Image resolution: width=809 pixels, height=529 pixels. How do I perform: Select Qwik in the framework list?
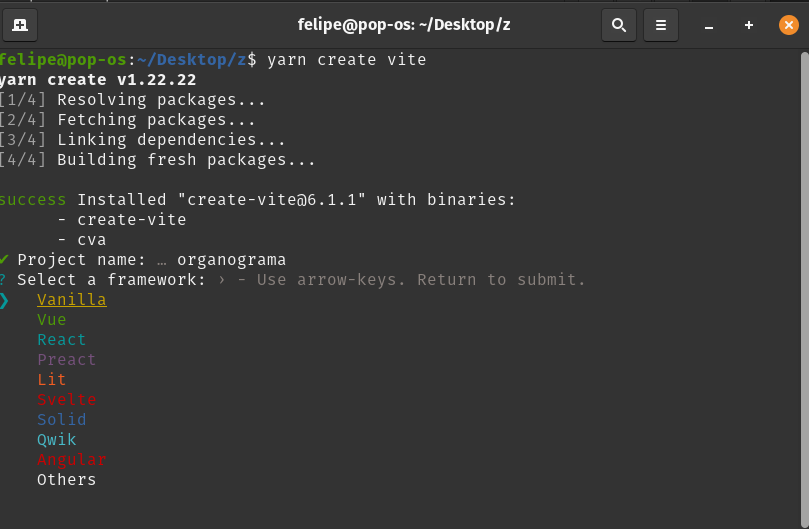(57, 440)
